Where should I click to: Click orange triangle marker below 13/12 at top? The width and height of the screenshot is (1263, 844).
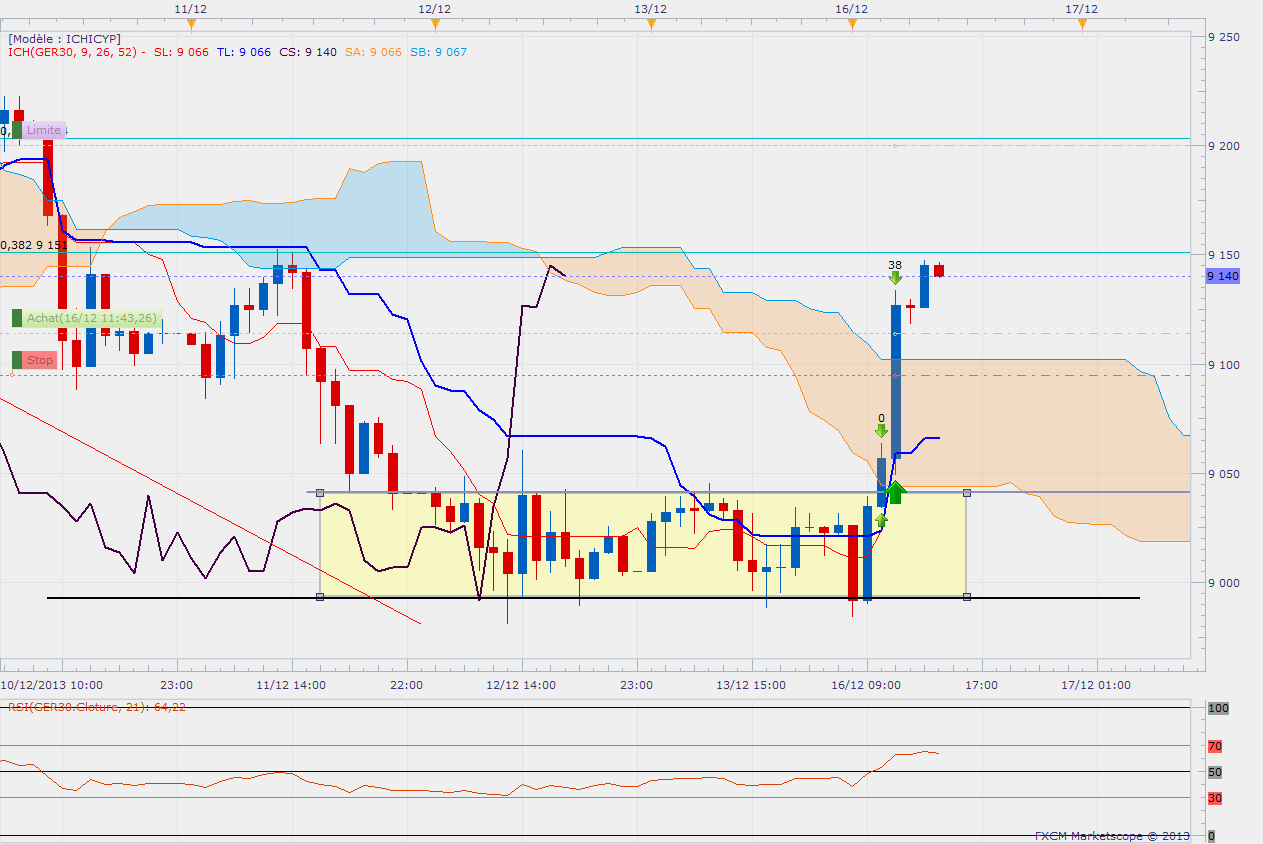651,25
